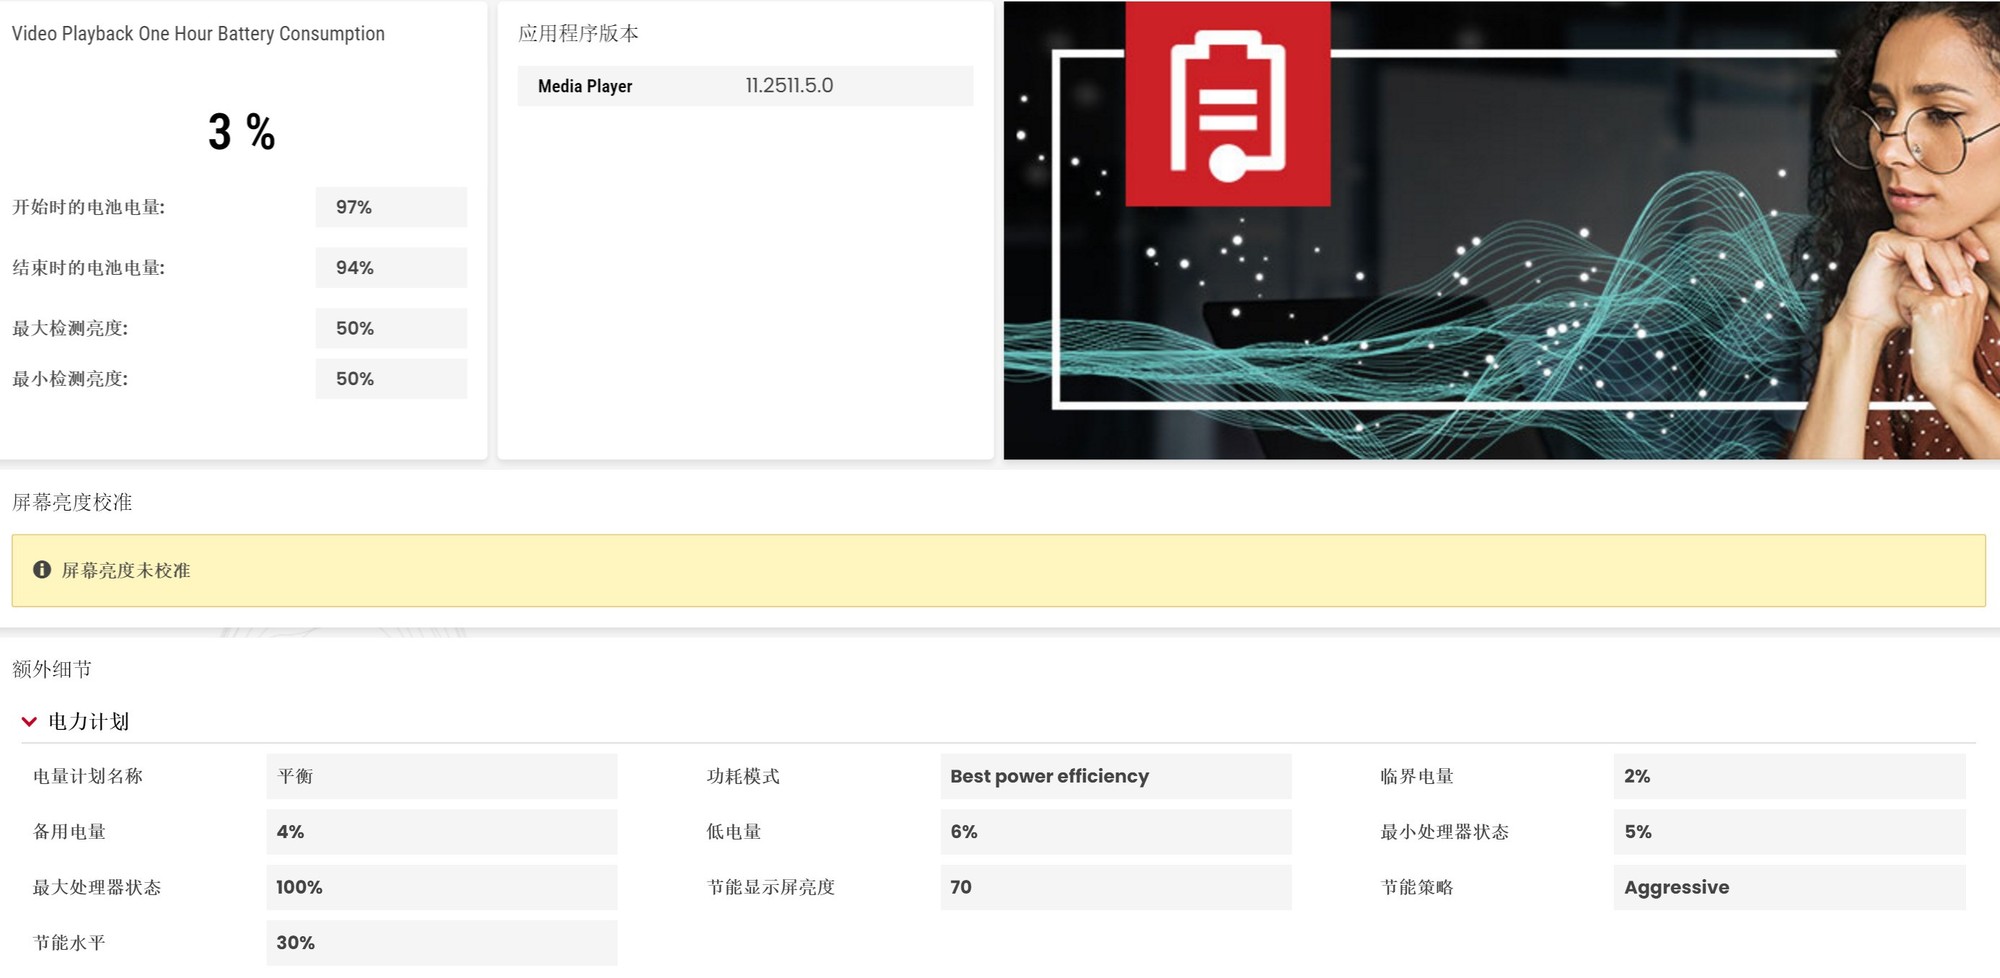The width and height of the screenshot is (2000, 978).
Task: Click the Best power efficiency power mode field
Action: point(1114,776)
